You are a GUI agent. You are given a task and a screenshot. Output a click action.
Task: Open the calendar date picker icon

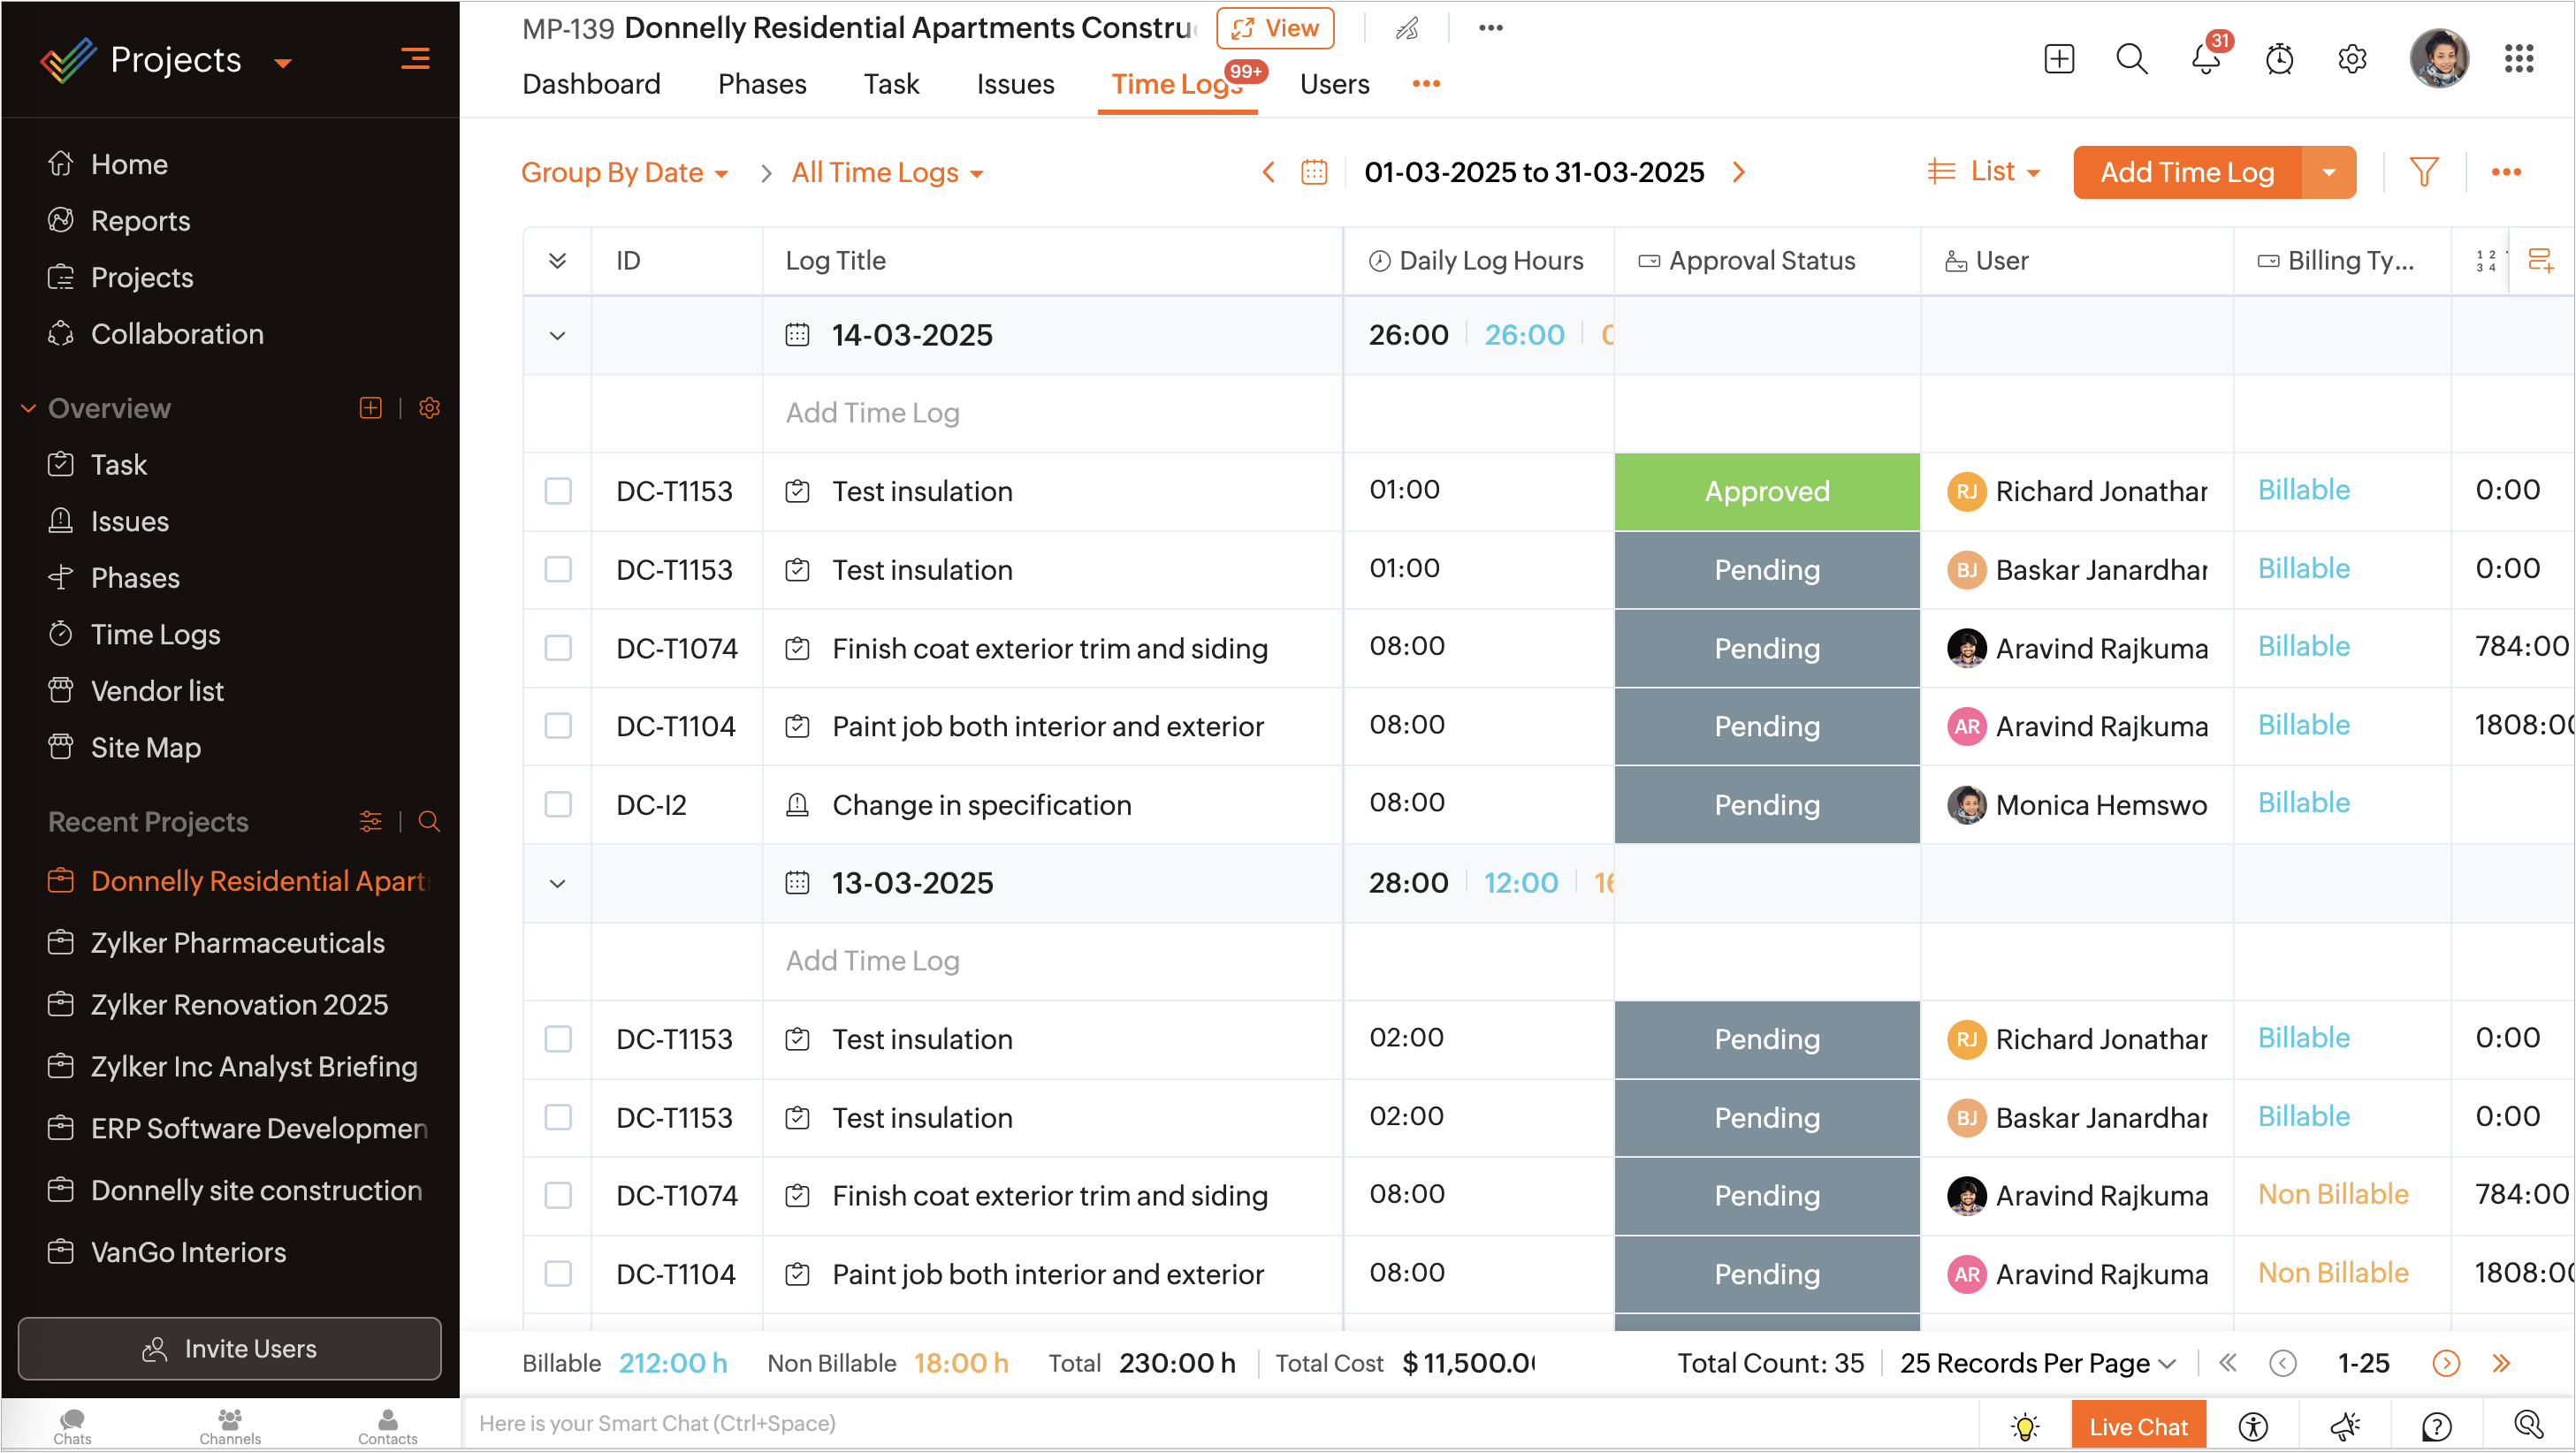pos(1314,172)
